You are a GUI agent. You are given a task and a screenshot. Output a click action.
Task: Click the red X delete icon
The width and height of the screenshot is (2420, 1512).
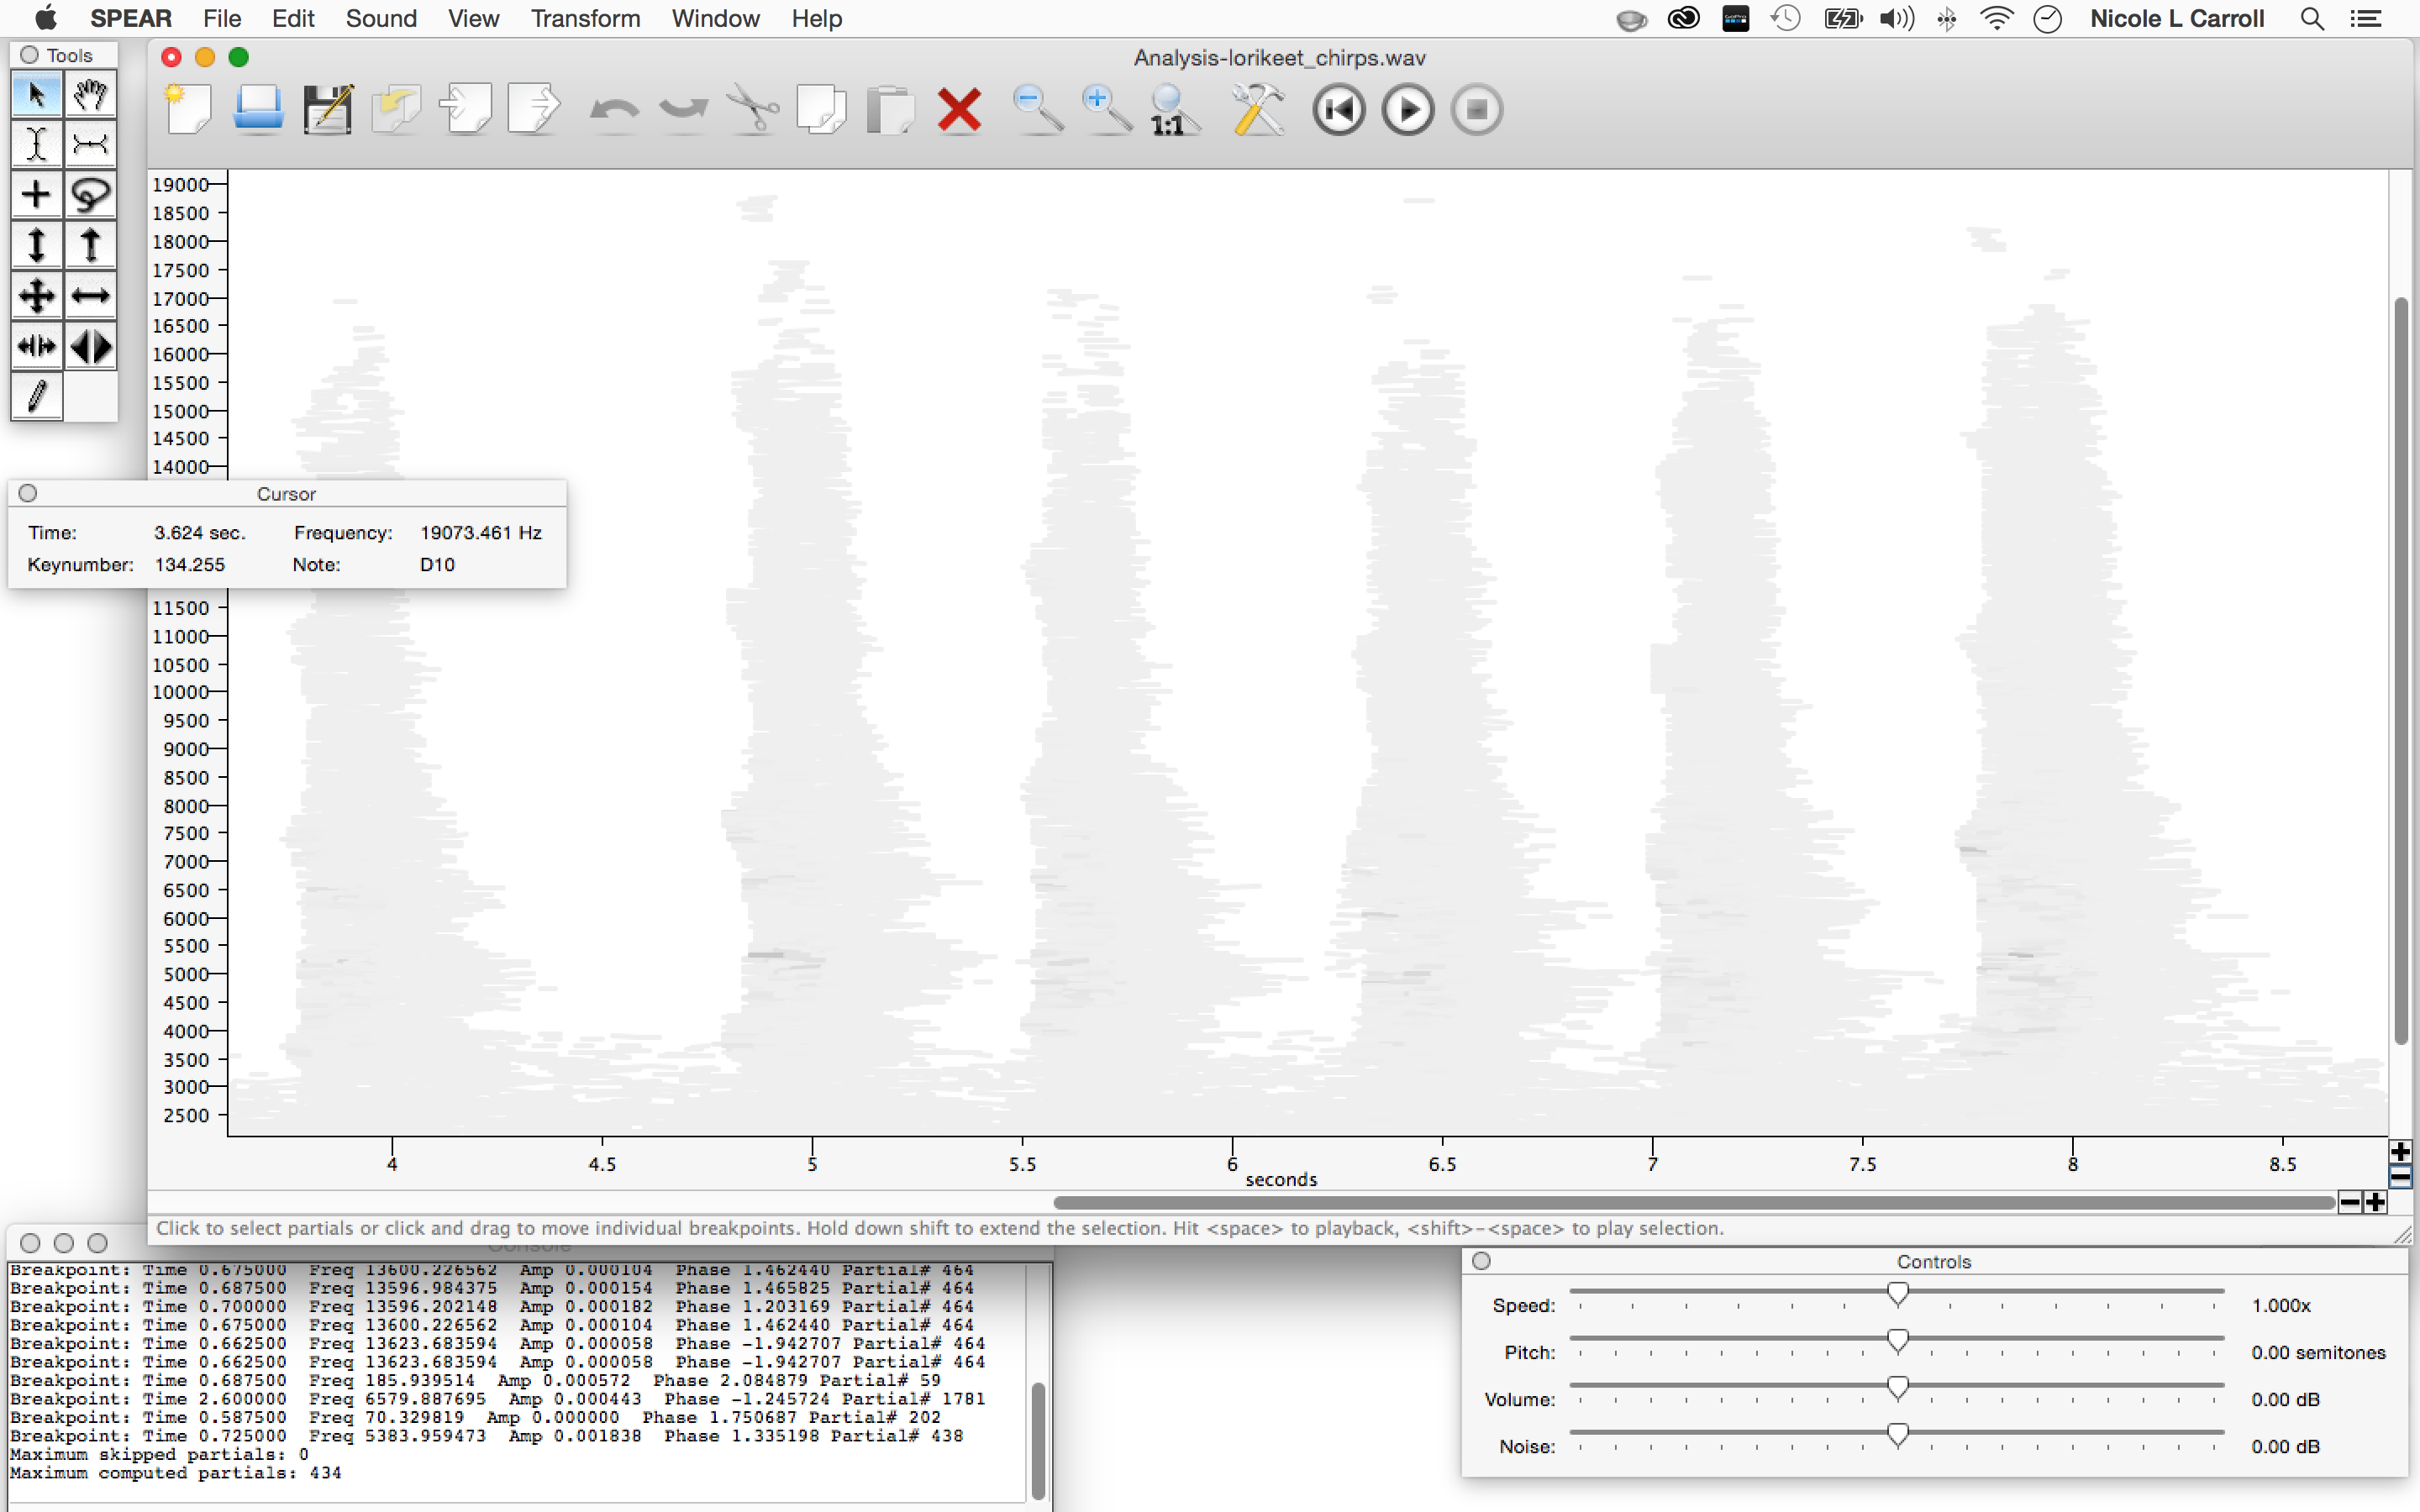(958, 110)
